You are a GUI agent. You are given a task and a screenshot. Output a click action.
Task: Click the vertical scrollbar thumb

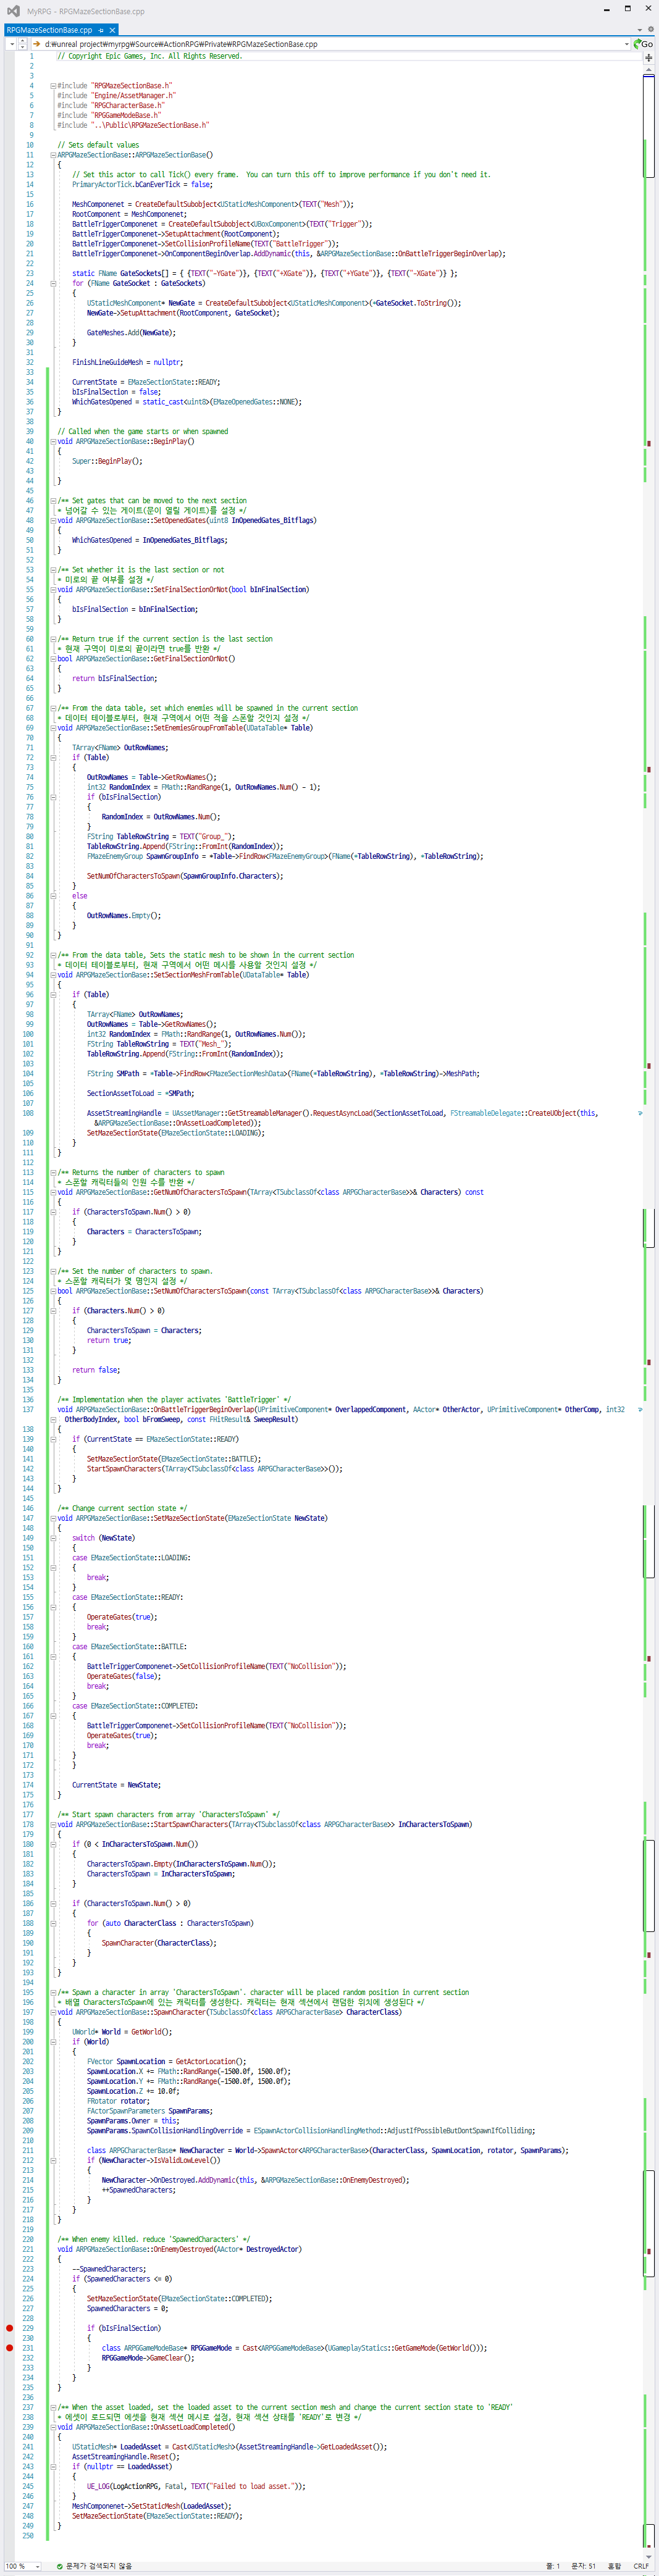click(648, 125)
